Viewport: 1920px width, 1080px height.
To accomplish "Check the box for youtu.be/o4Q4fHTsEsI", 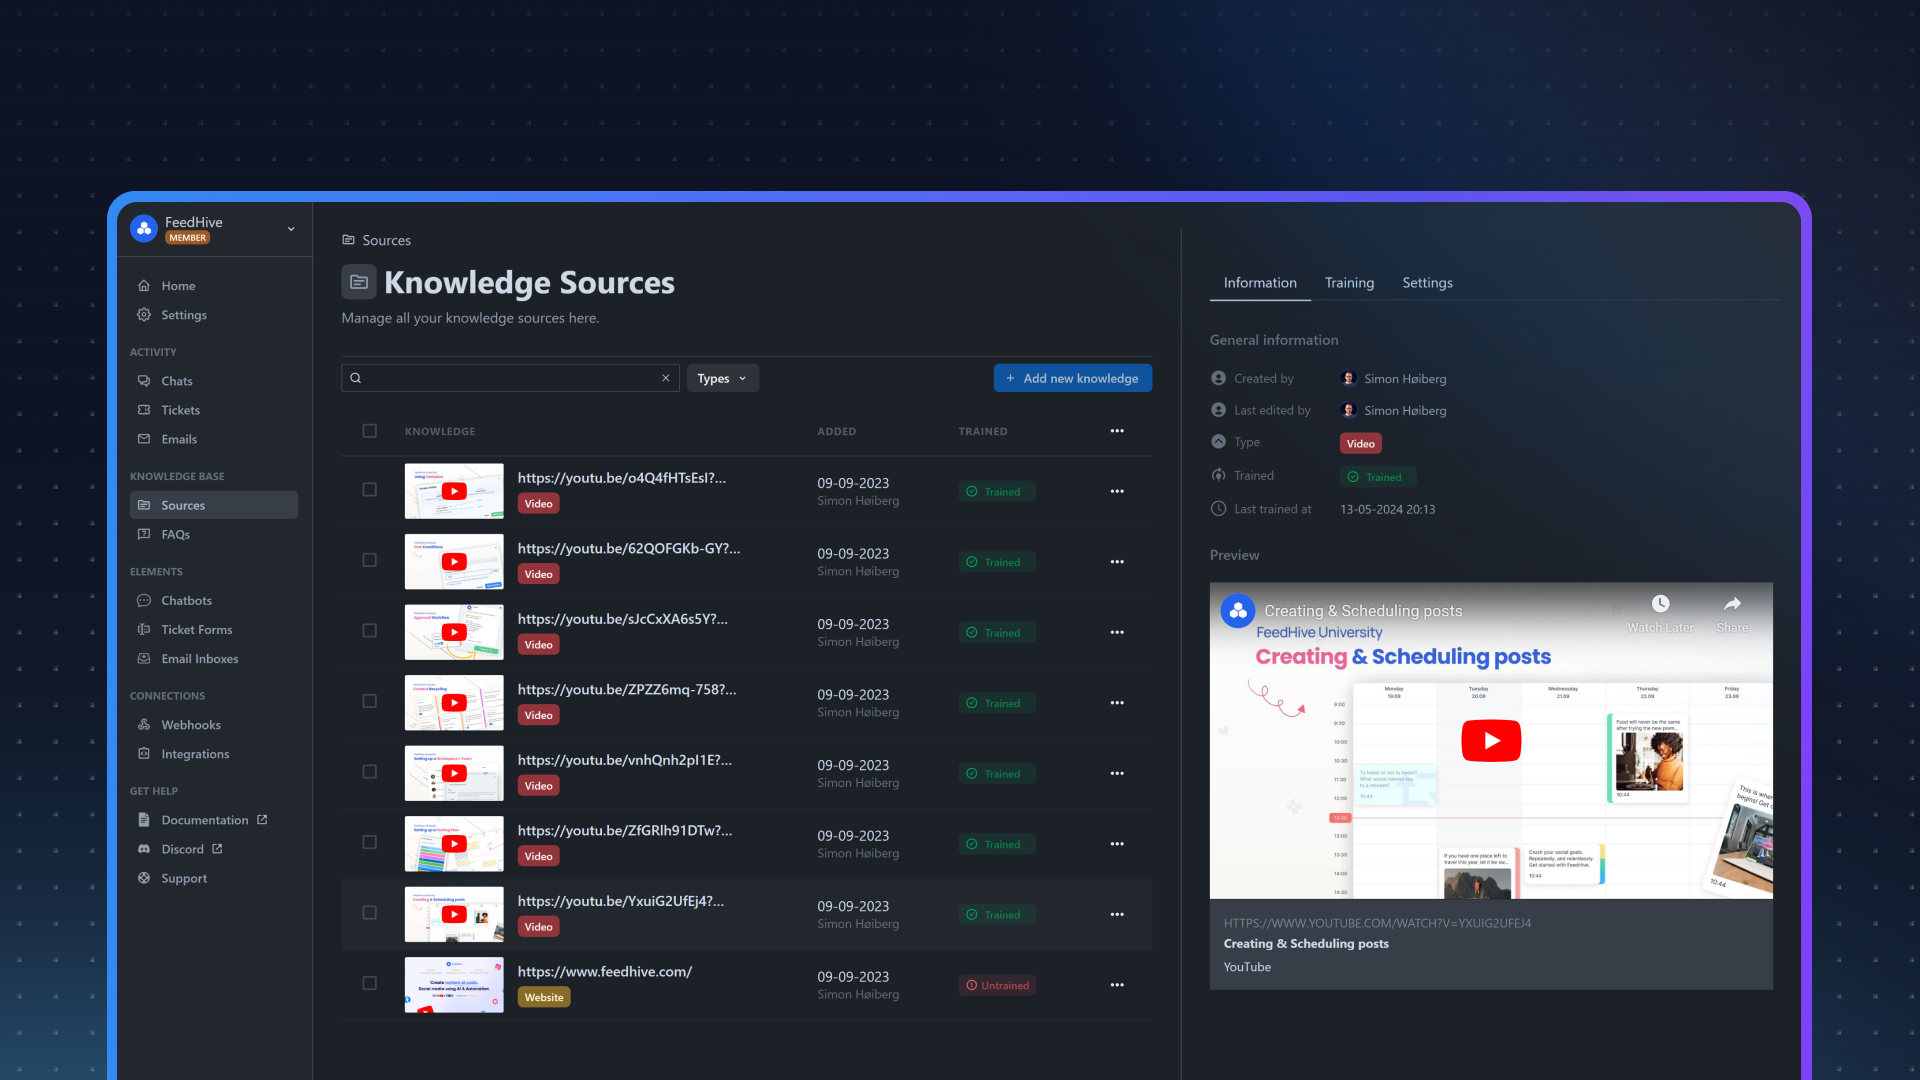I will pyautogui.click(x=370, y=490).
